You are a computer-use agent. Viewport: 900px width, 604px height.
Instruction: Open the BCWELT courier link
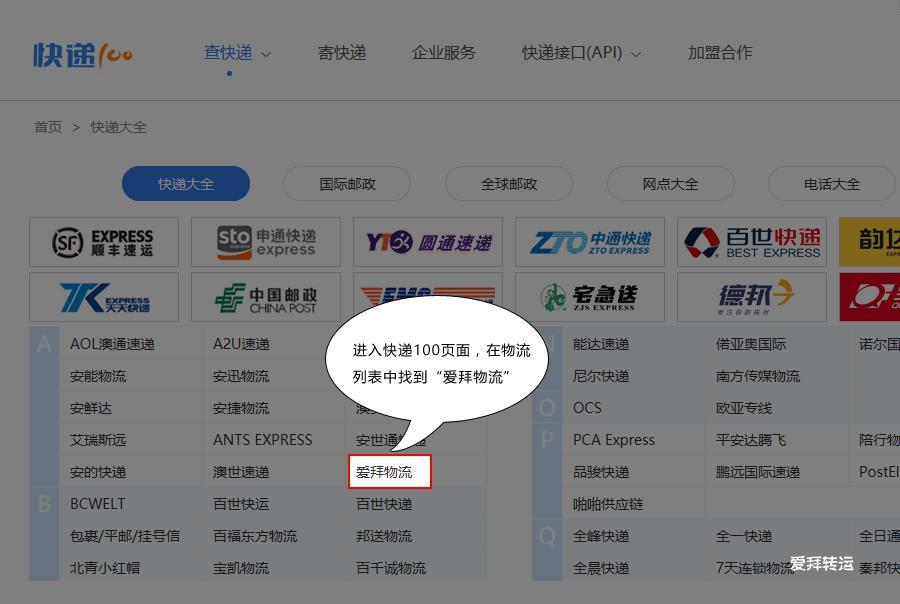pos(98,504)
